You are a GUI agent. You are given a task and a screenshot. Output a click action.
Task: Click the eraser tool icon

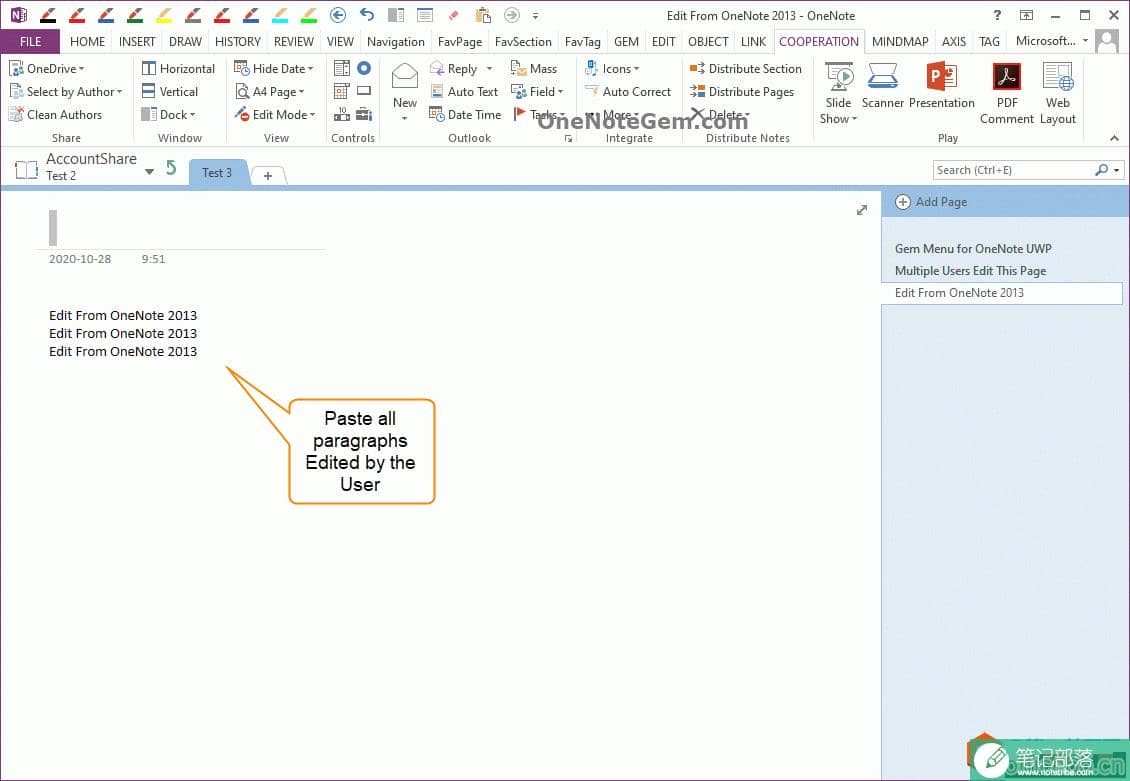(x=453, y=15)
